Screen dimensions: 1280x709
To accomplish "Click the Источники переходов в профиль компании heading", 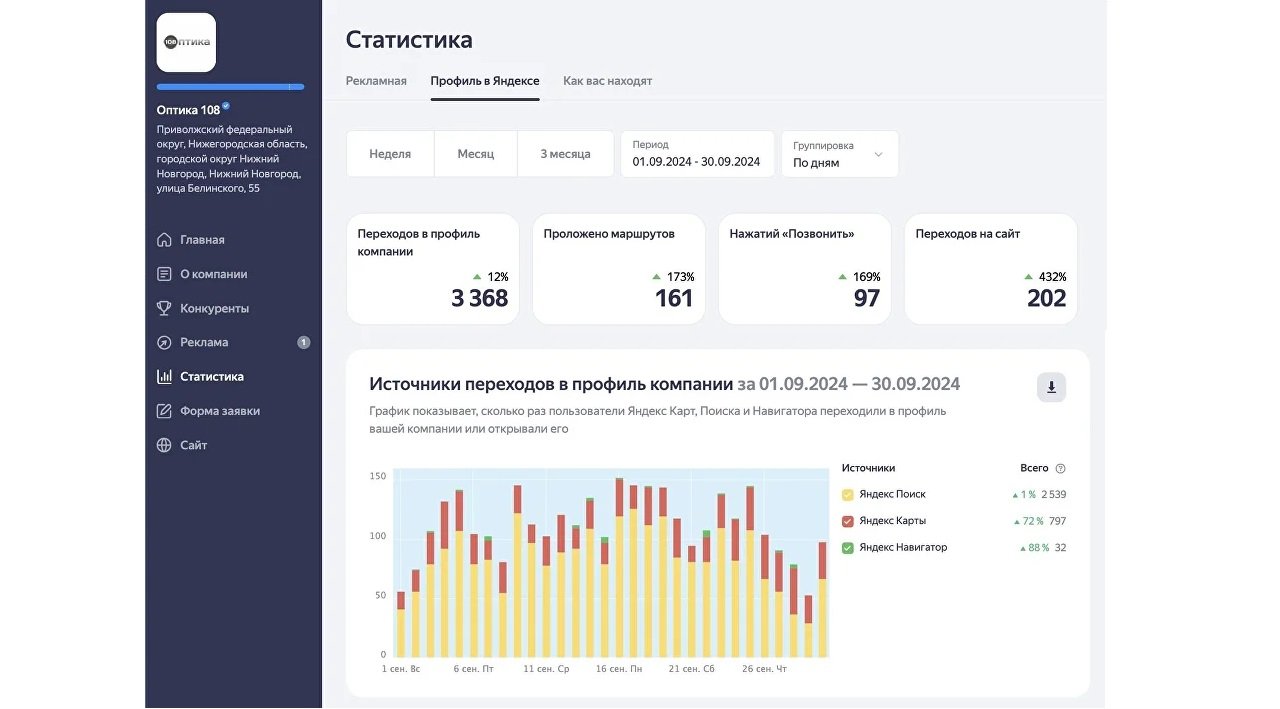I will pos(551,384).
